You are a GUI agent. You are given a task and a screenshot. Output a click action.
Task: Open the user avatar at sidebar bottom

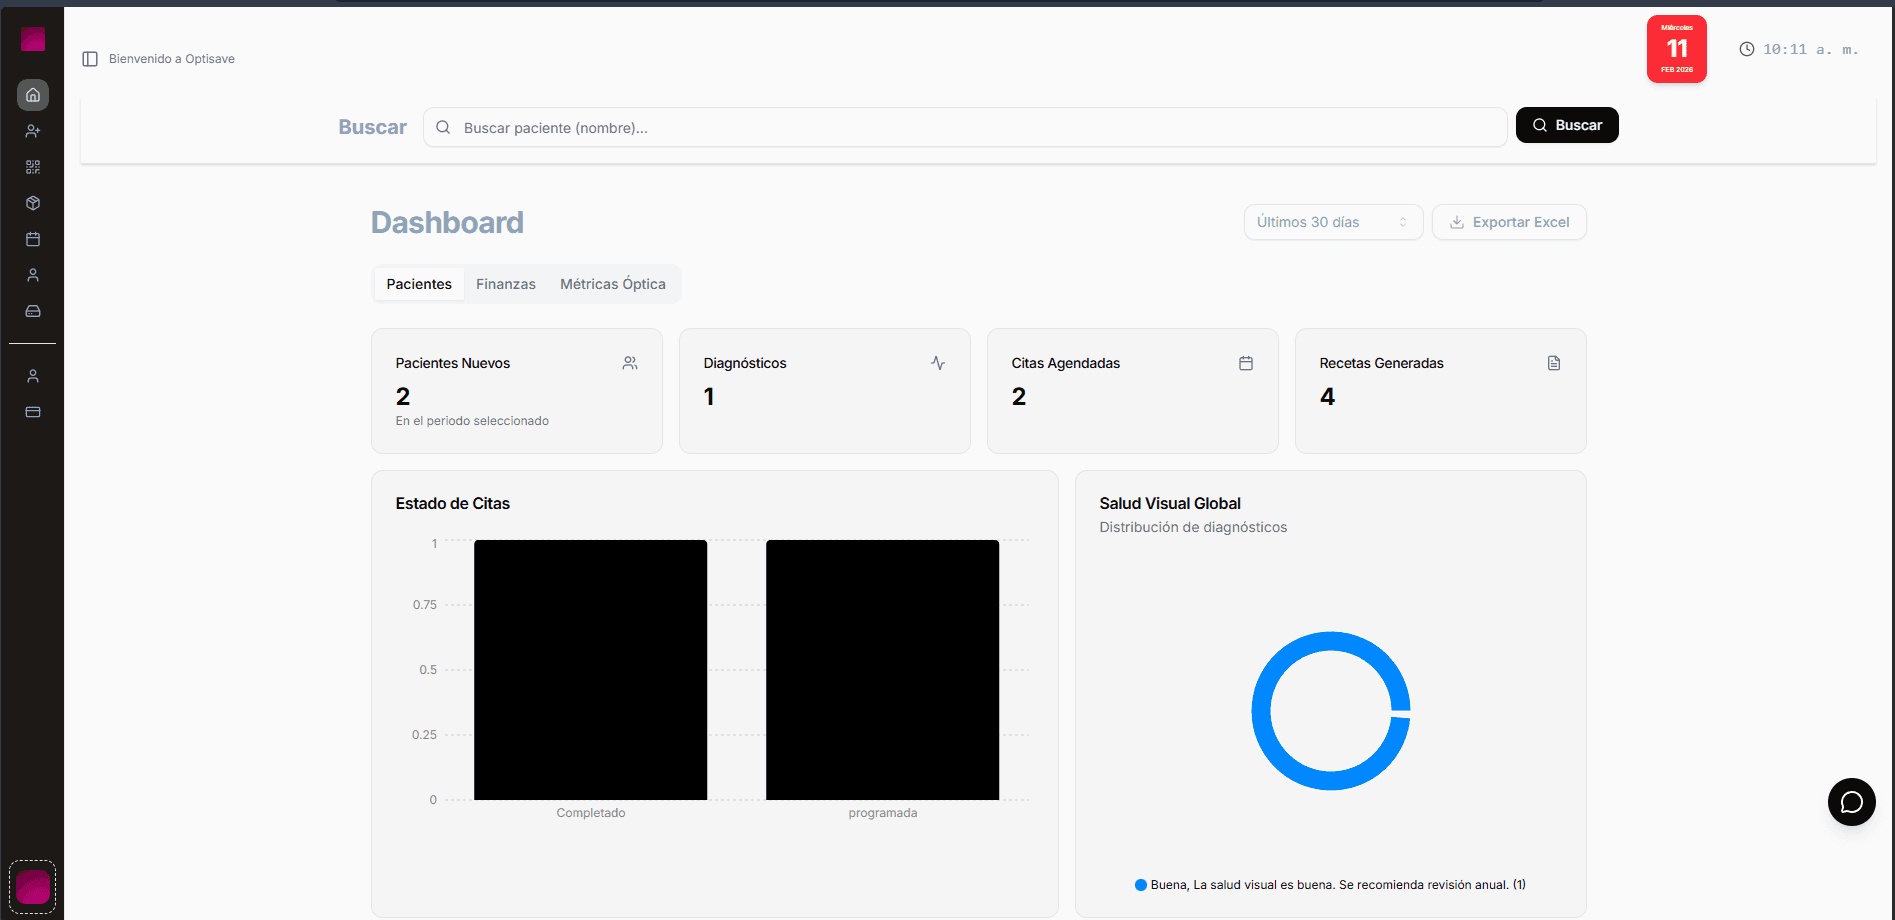click(x=33, y=886)
